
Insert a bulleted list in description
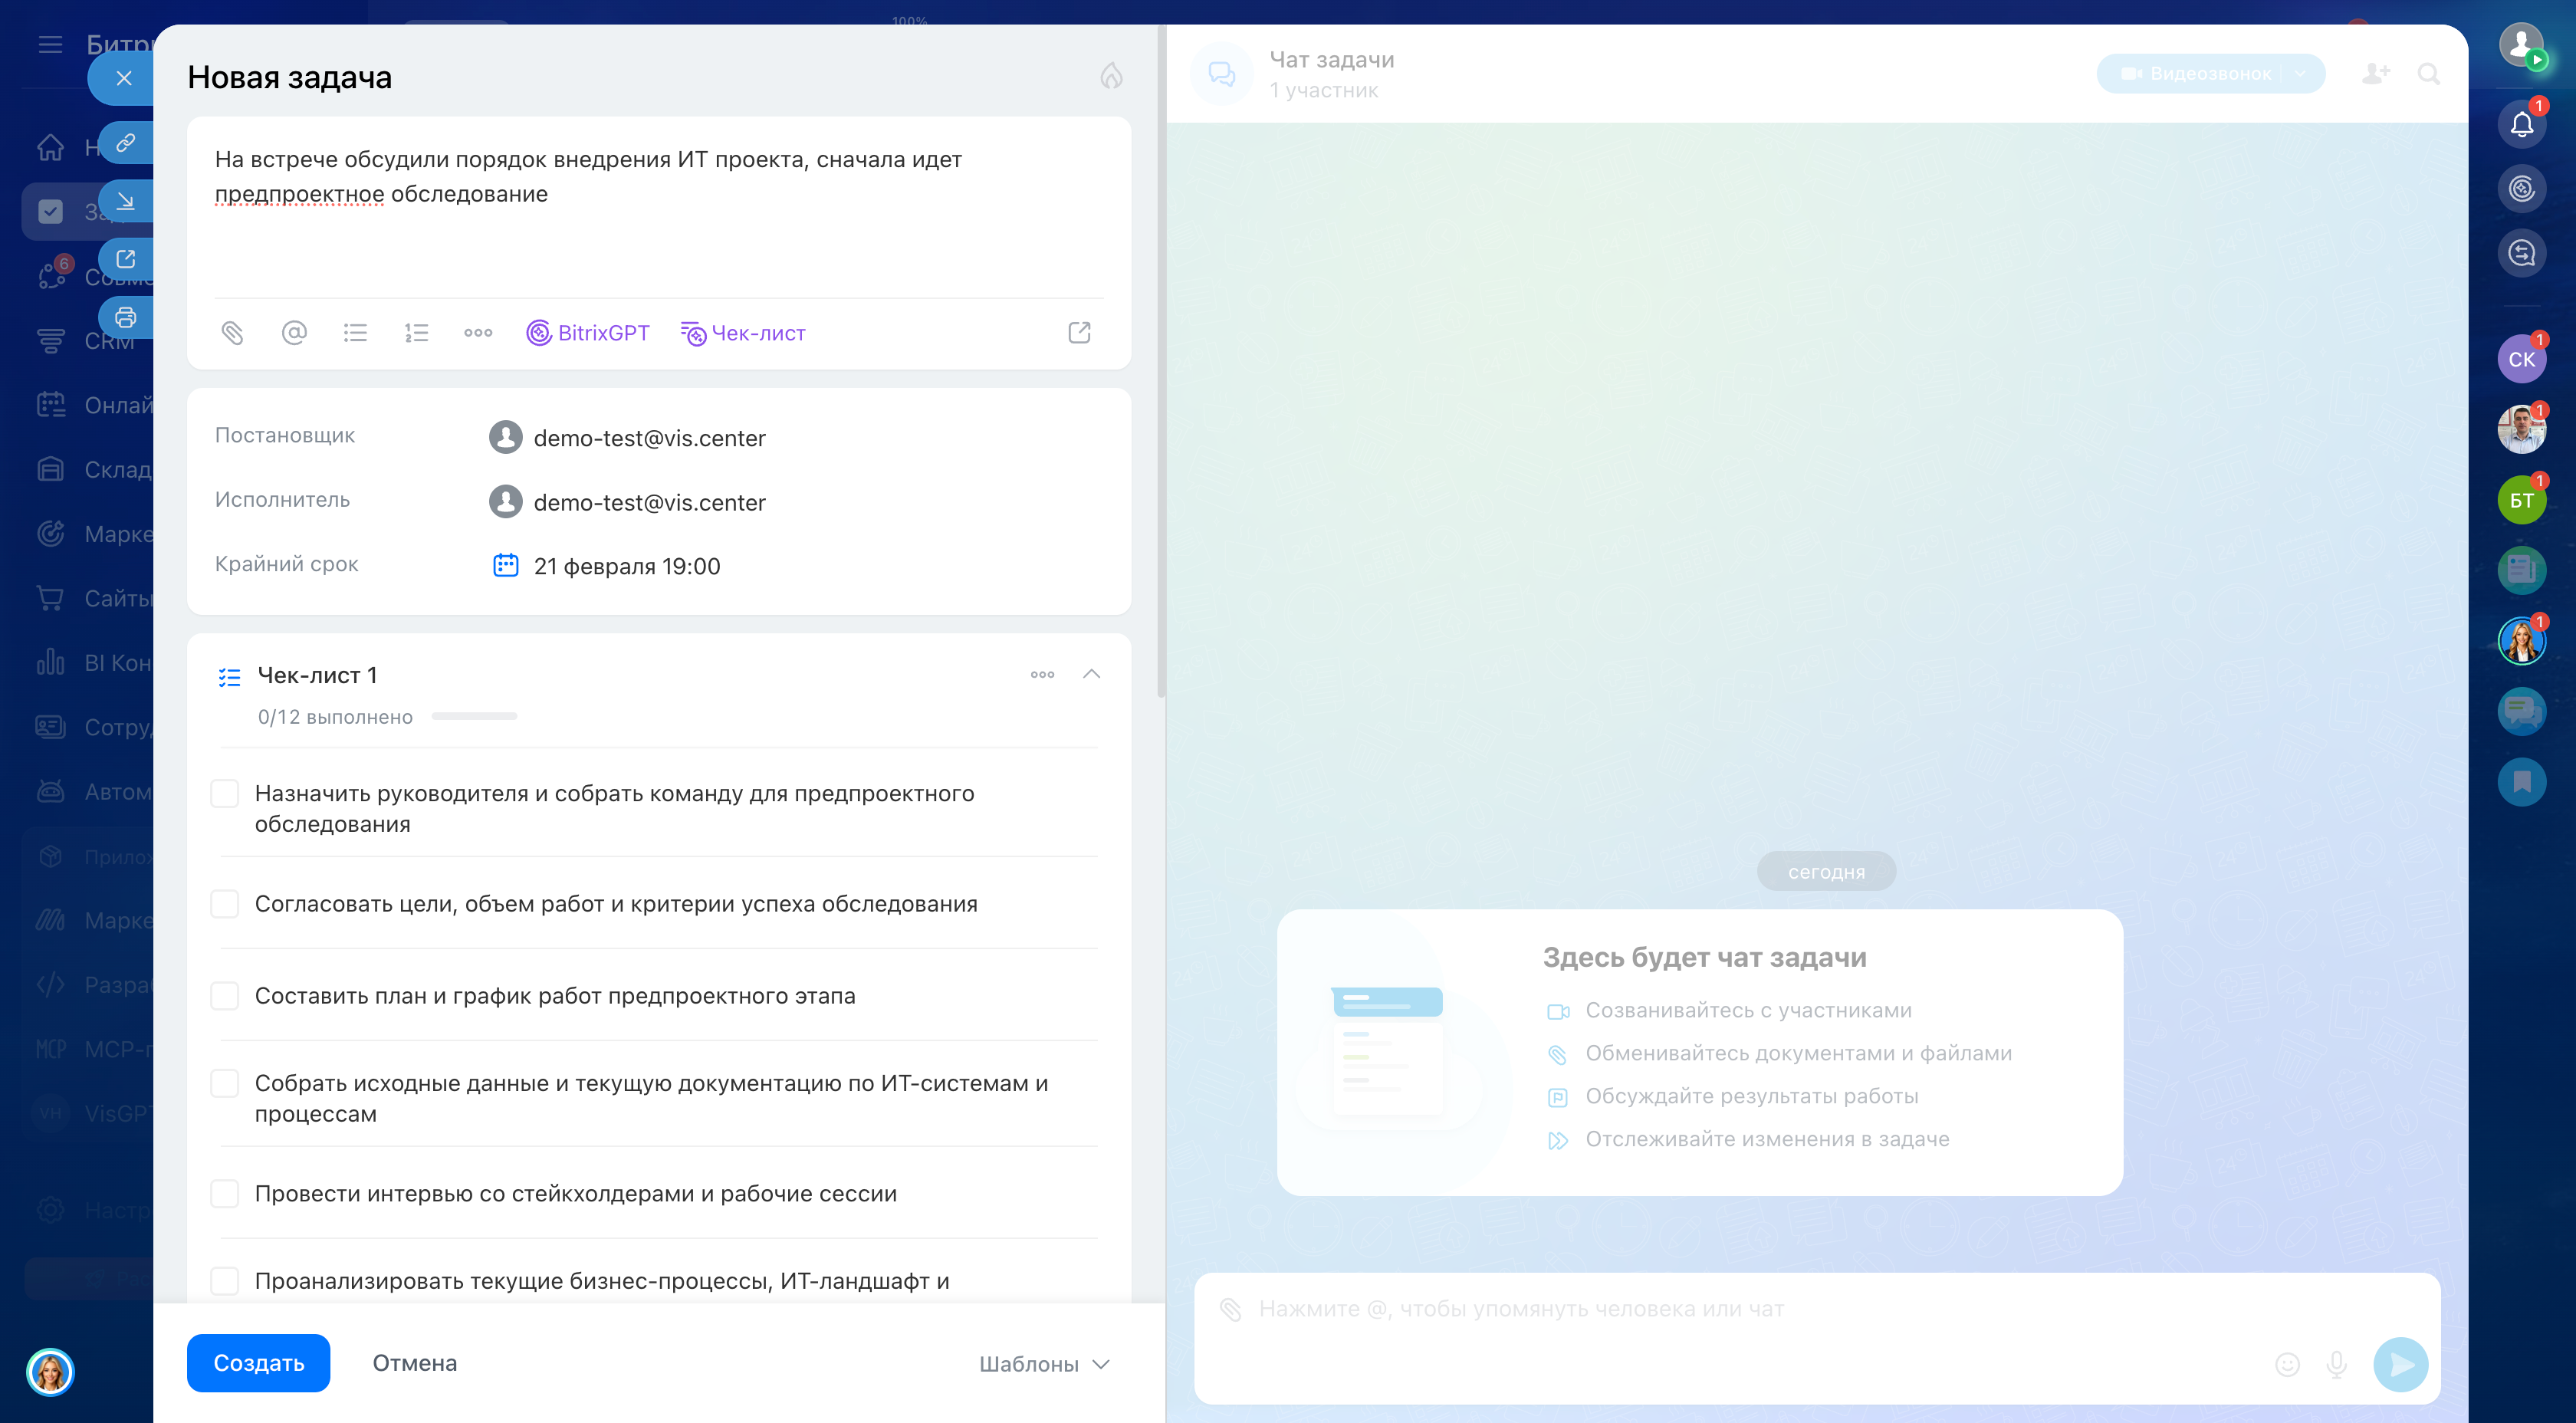[355, 333]
